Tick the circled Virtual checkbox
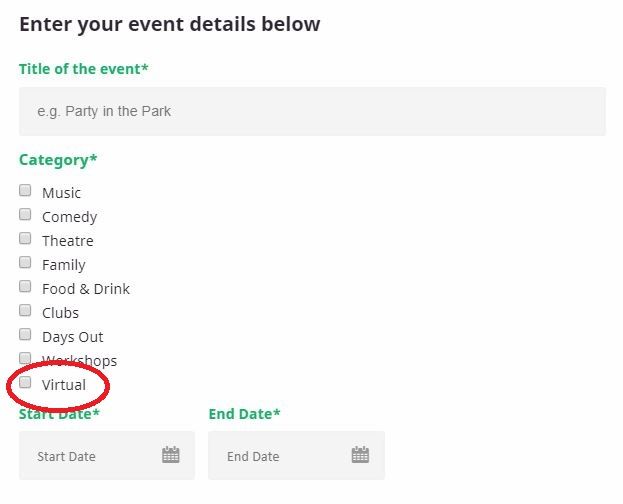Viewport: 623px width, 504px height. [25, 382]
